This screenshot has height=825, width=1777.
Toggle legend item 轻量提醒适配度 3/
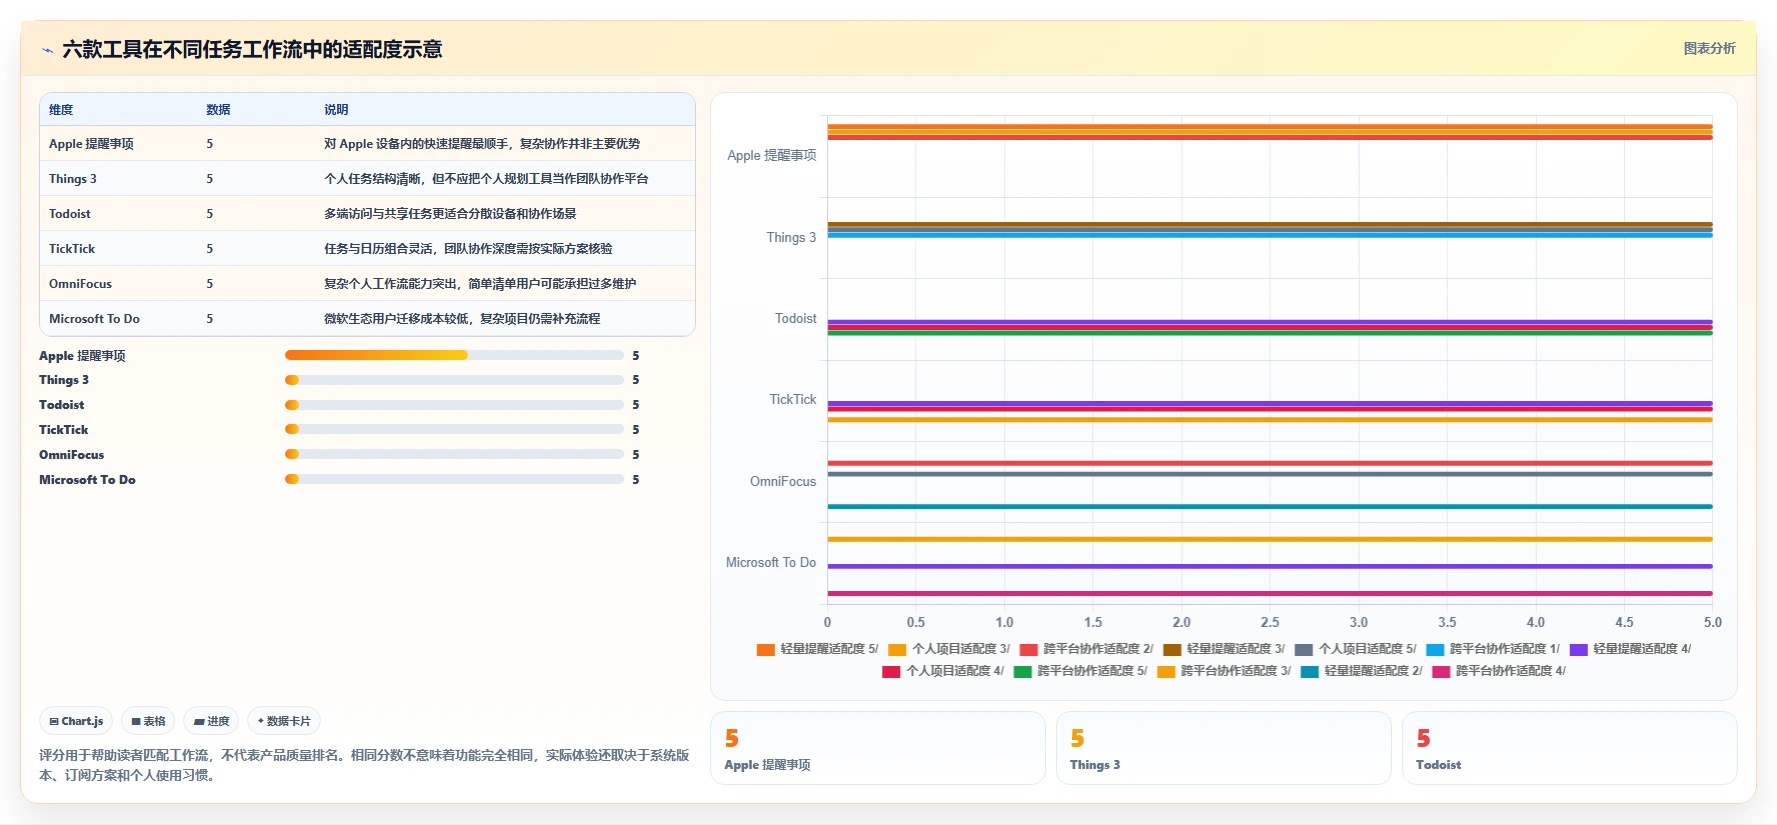[x=1224, y=649]
